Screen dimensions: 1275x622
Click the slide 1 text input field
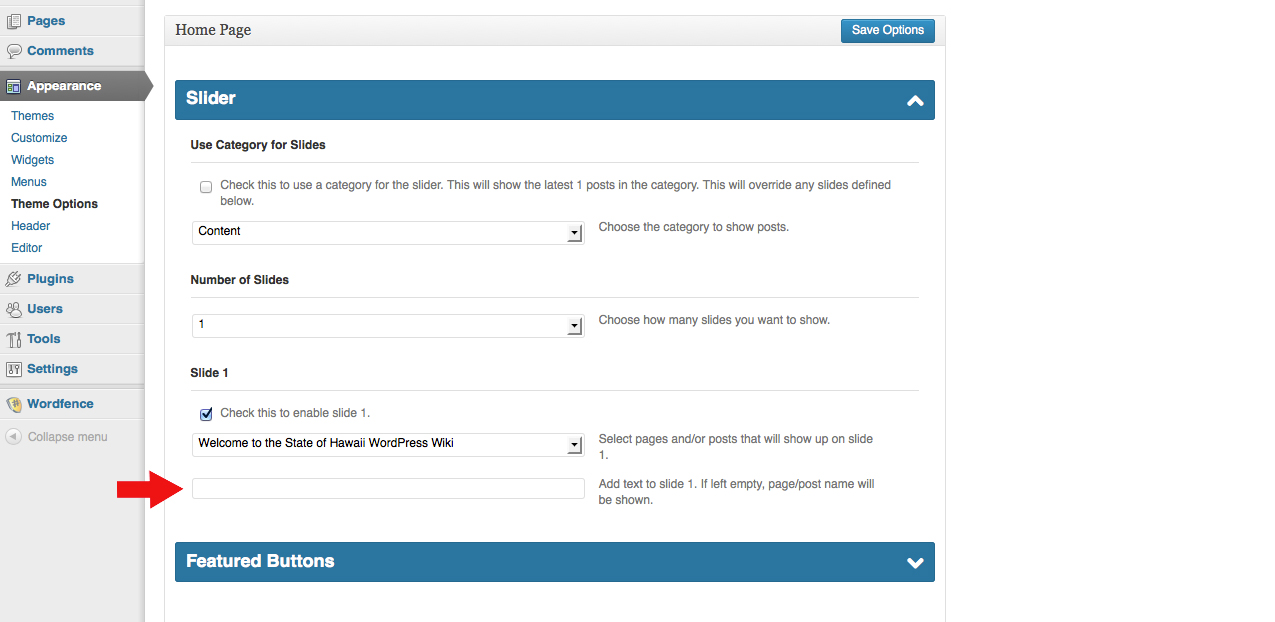[388, 488]
